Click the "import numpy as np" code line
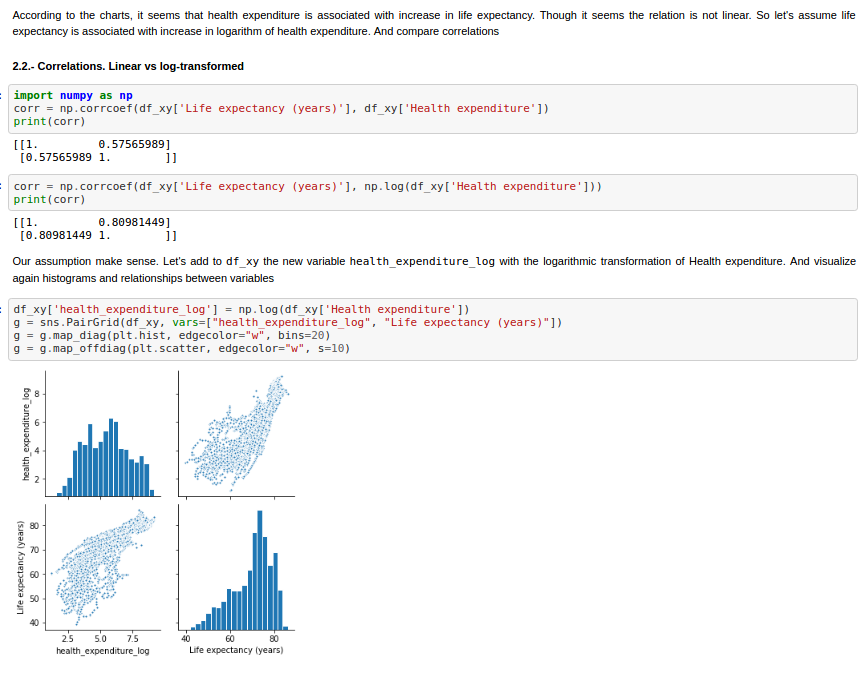The height and width of the screenshot is (673, 868). [x=73, y=95]
